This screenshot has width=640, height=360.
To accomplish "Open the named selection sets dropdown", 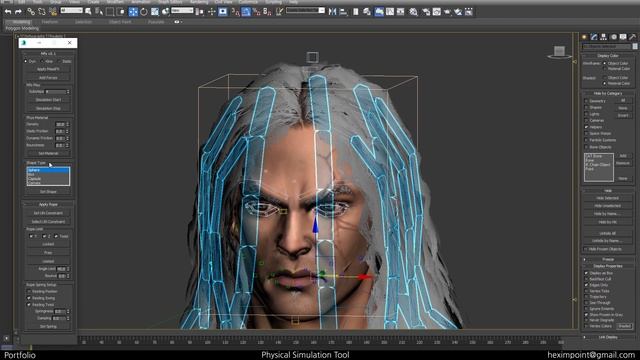I will point(305,10).
